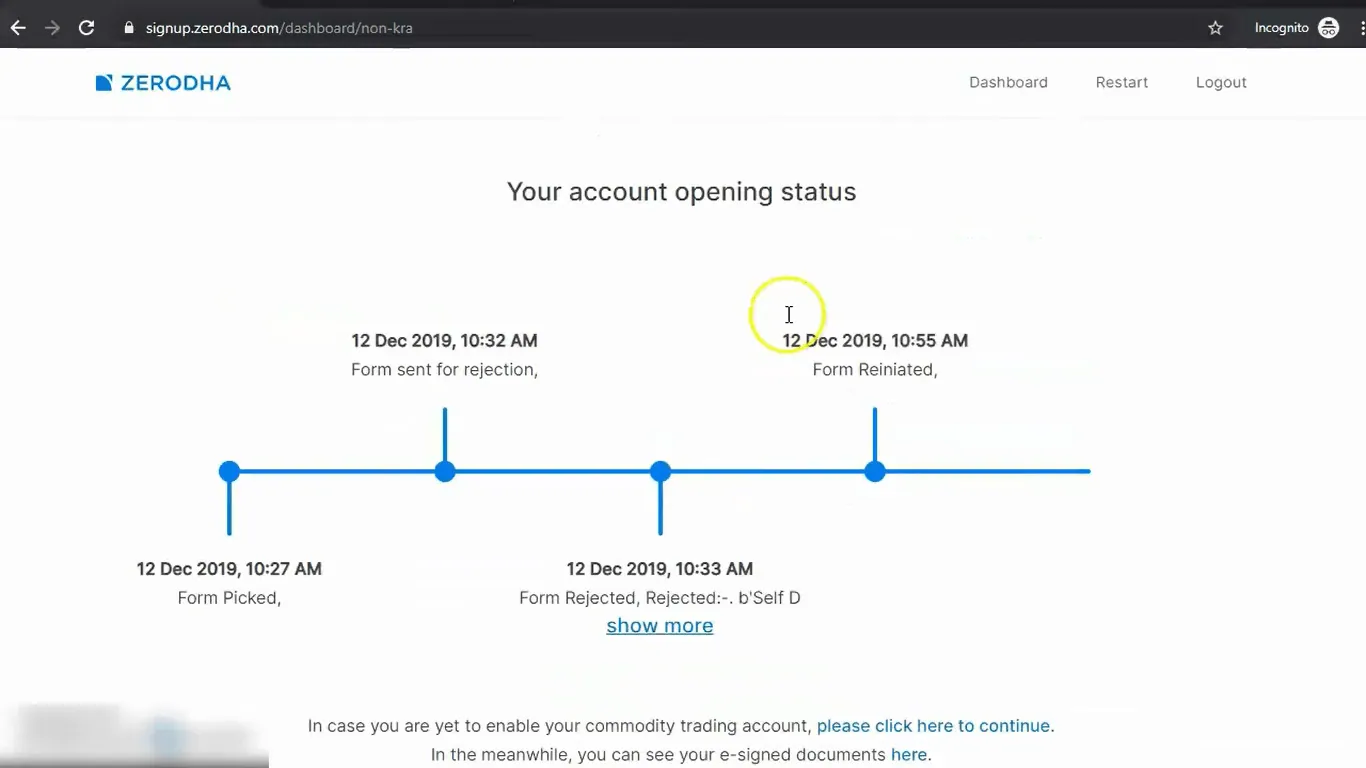Click the browser forward arrow
This screenshot has height=768, width=1366.
pos(52,28)
